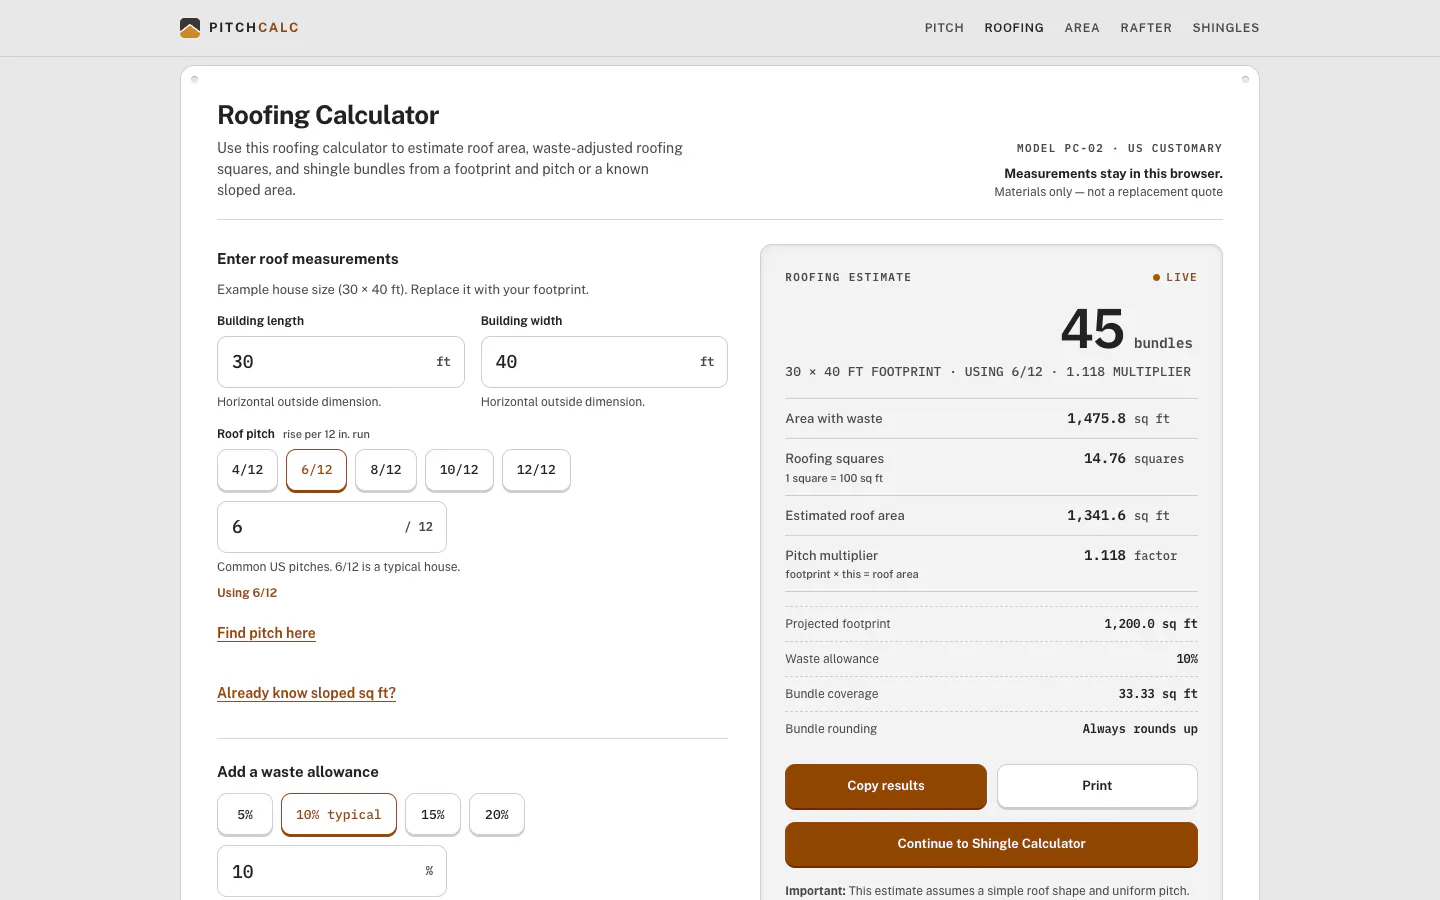Focus the Building width input
Viewport: 1440px width, 900px height.
[x=604, y=362]
